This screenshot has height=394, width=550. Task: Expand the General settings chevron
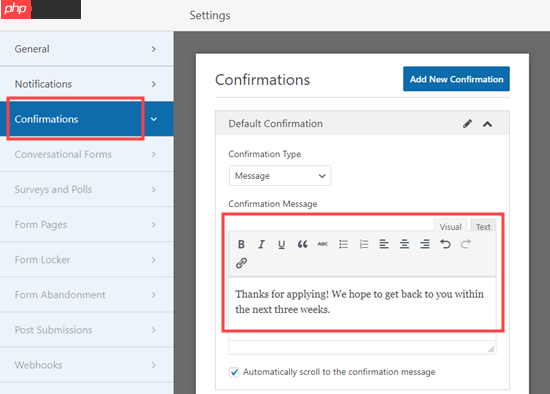coord(154,49)
